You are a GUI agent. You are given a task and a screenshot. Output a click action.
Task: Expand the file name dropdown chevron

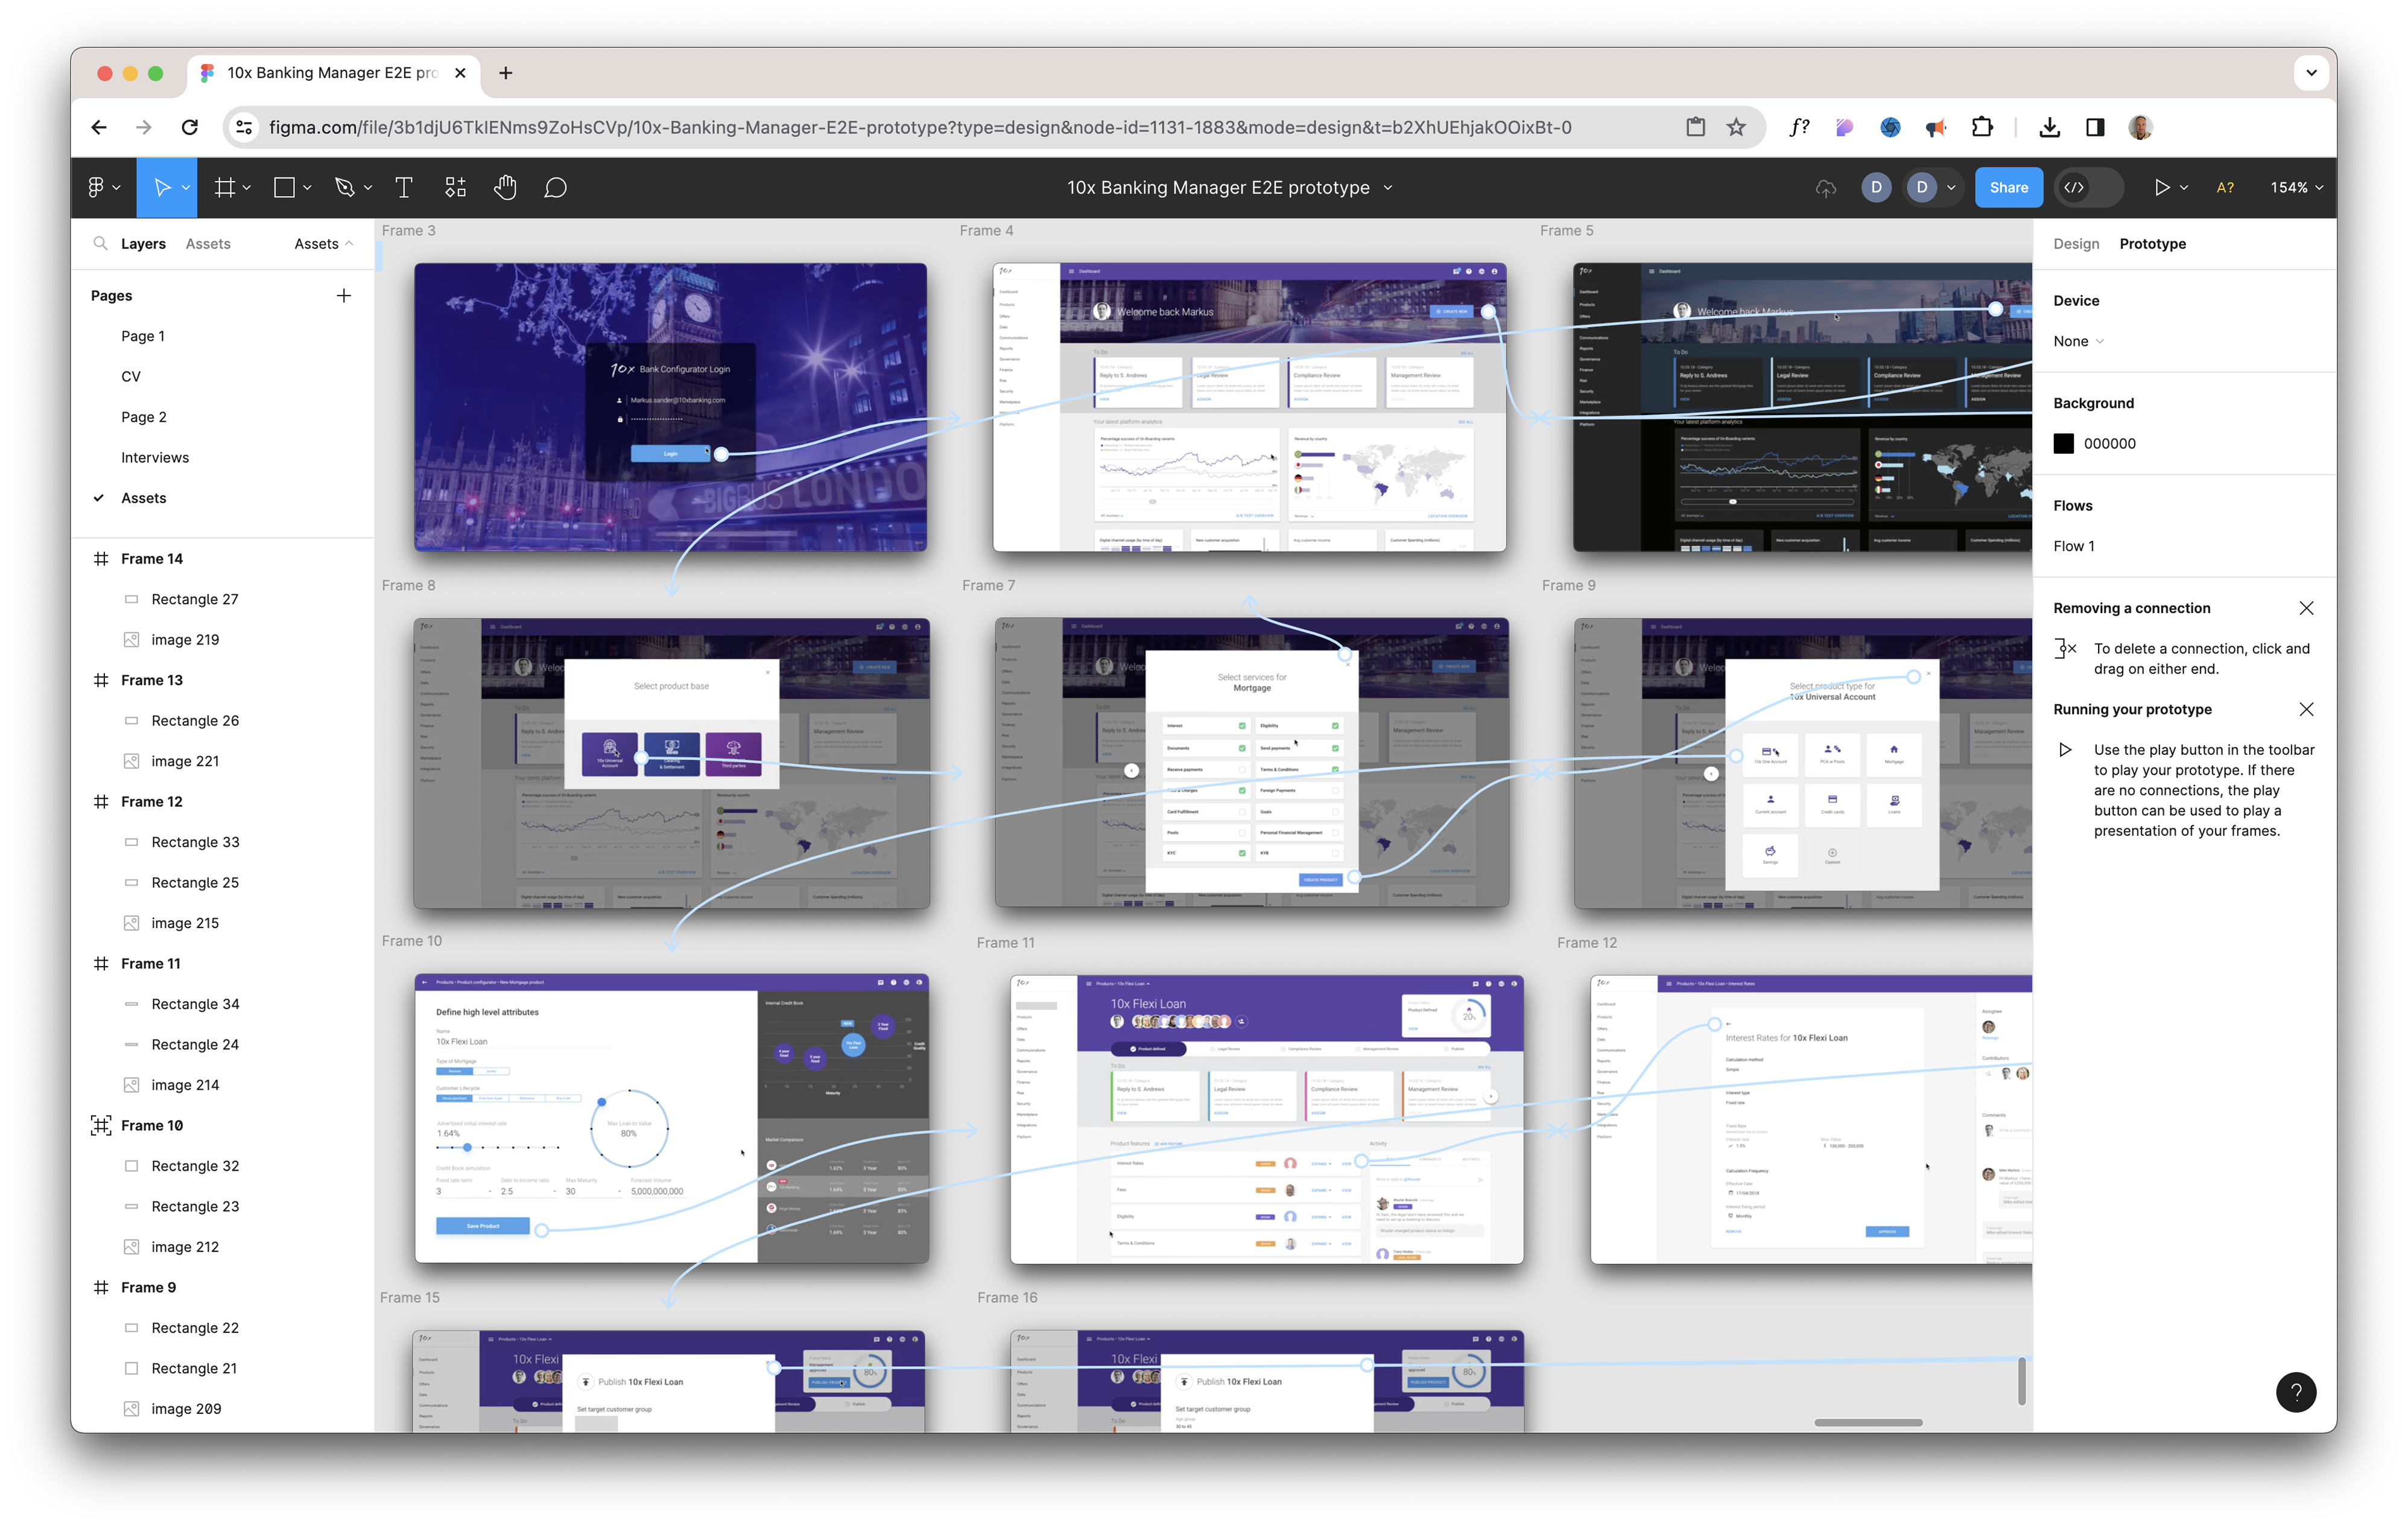[x=1388, y=188]
